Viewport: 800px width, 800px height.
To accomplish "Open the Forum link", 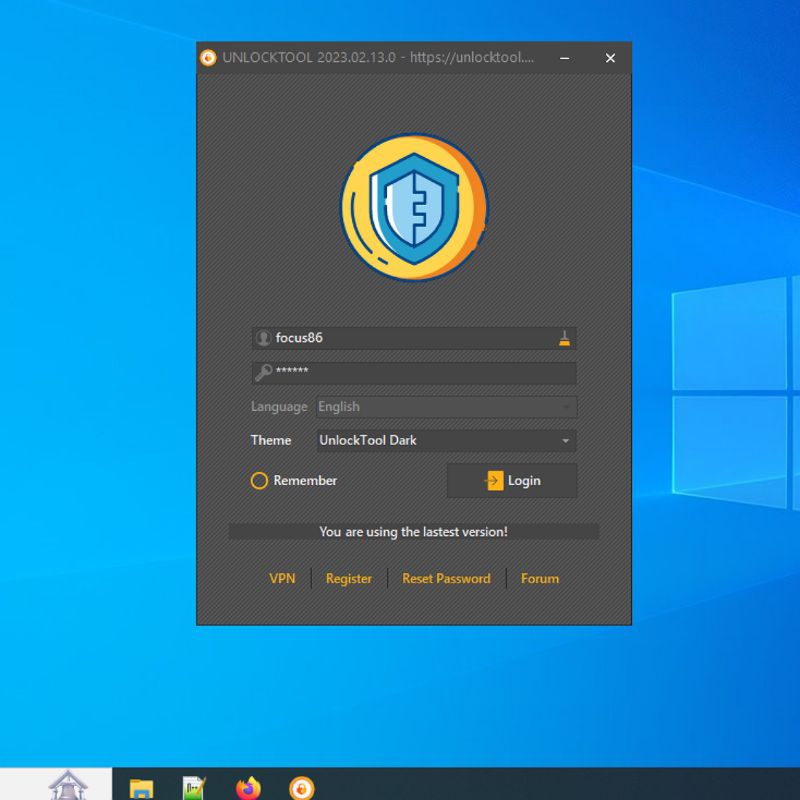I will (x=540, y=579).
